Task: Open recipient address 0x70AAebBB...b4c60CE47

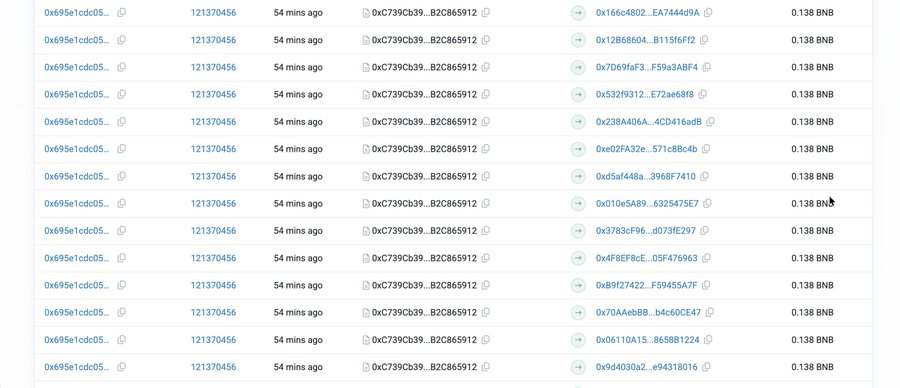Action: coord(649,312)
